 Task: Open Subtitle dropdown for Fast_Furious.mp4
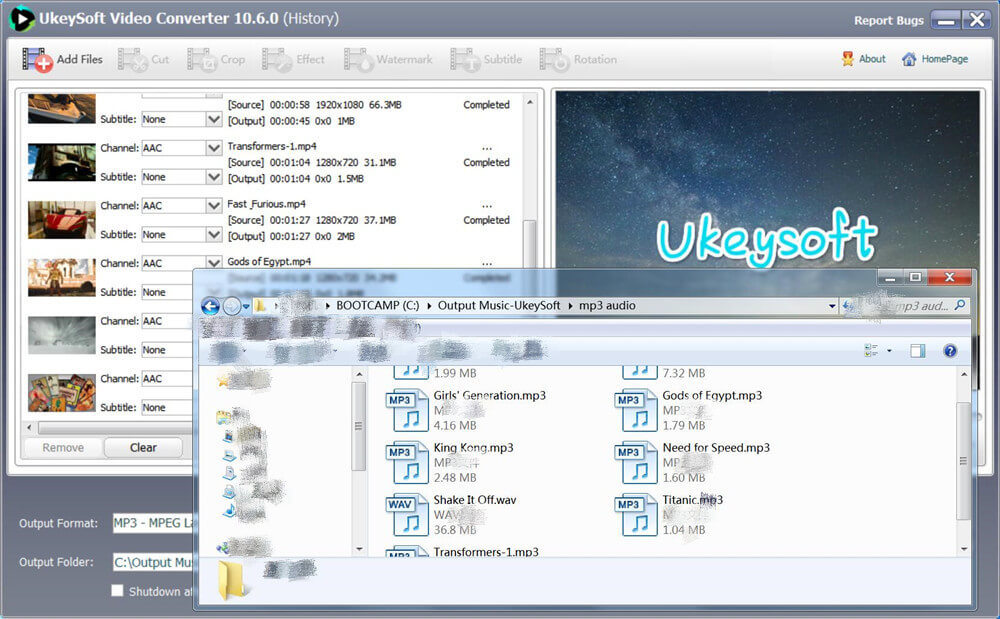tap(214, 235)
